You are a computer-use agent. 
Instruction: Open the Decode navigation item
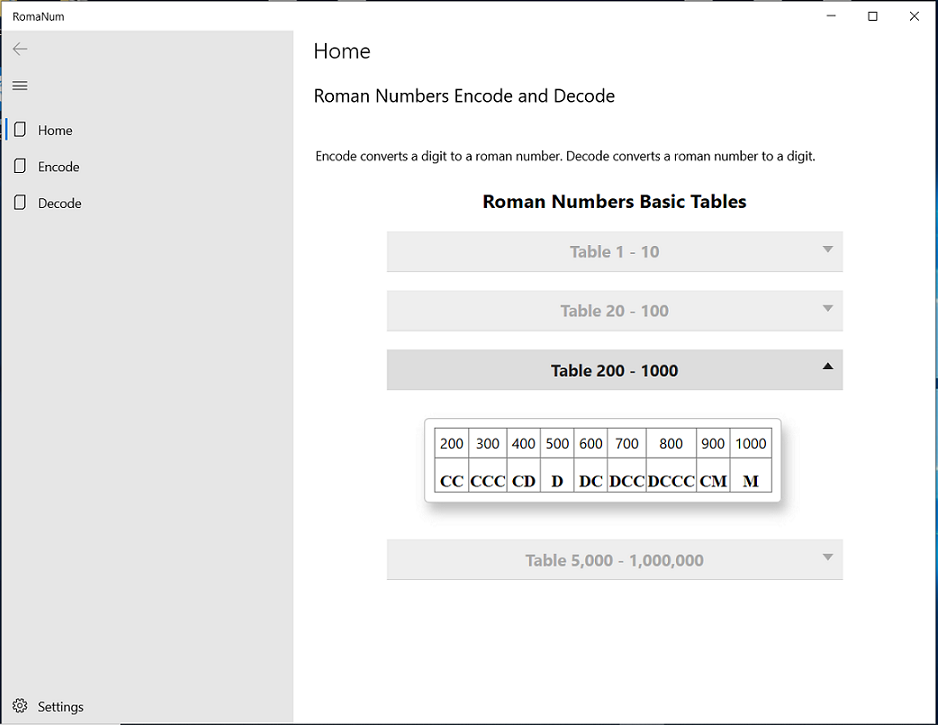pos(147,203)
